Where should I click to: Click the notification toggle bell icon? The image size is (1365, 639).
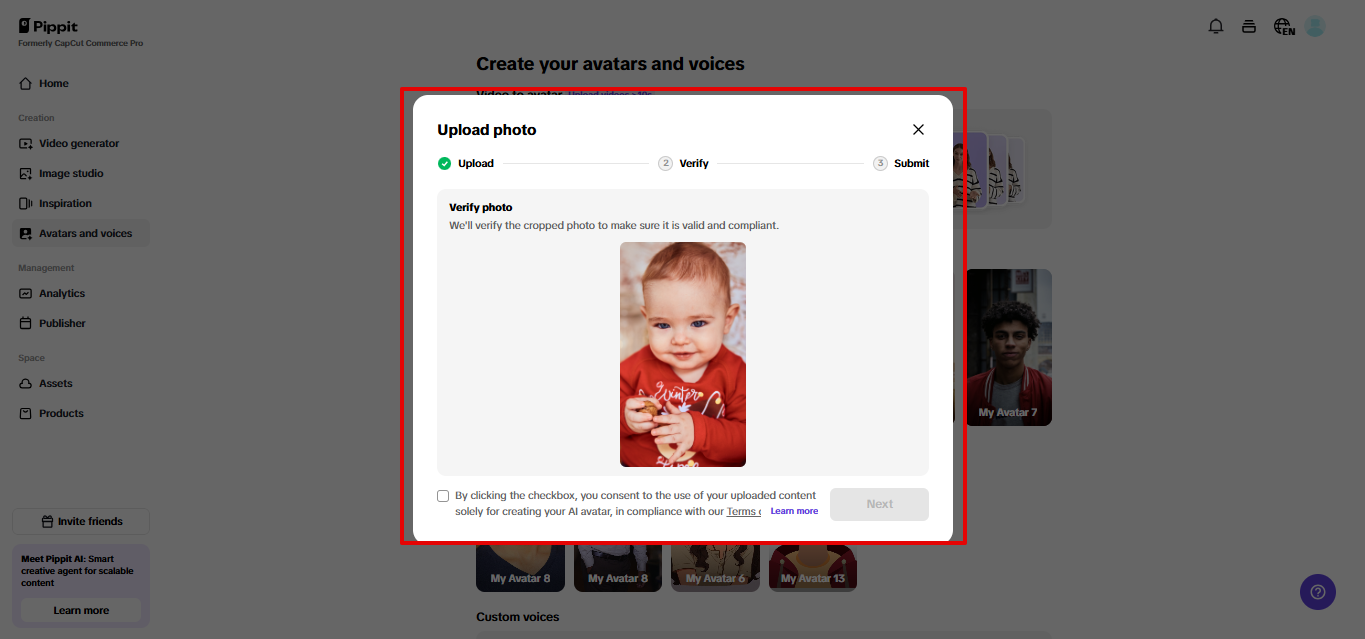pyautogui.click(x=1216, y=26)
